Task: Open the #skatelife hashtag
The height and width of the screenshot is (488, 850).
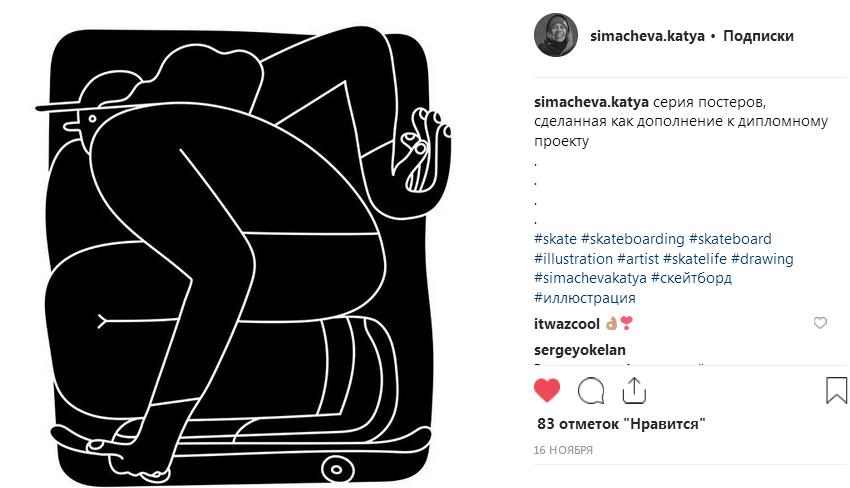Action: [x=695, y=259]
